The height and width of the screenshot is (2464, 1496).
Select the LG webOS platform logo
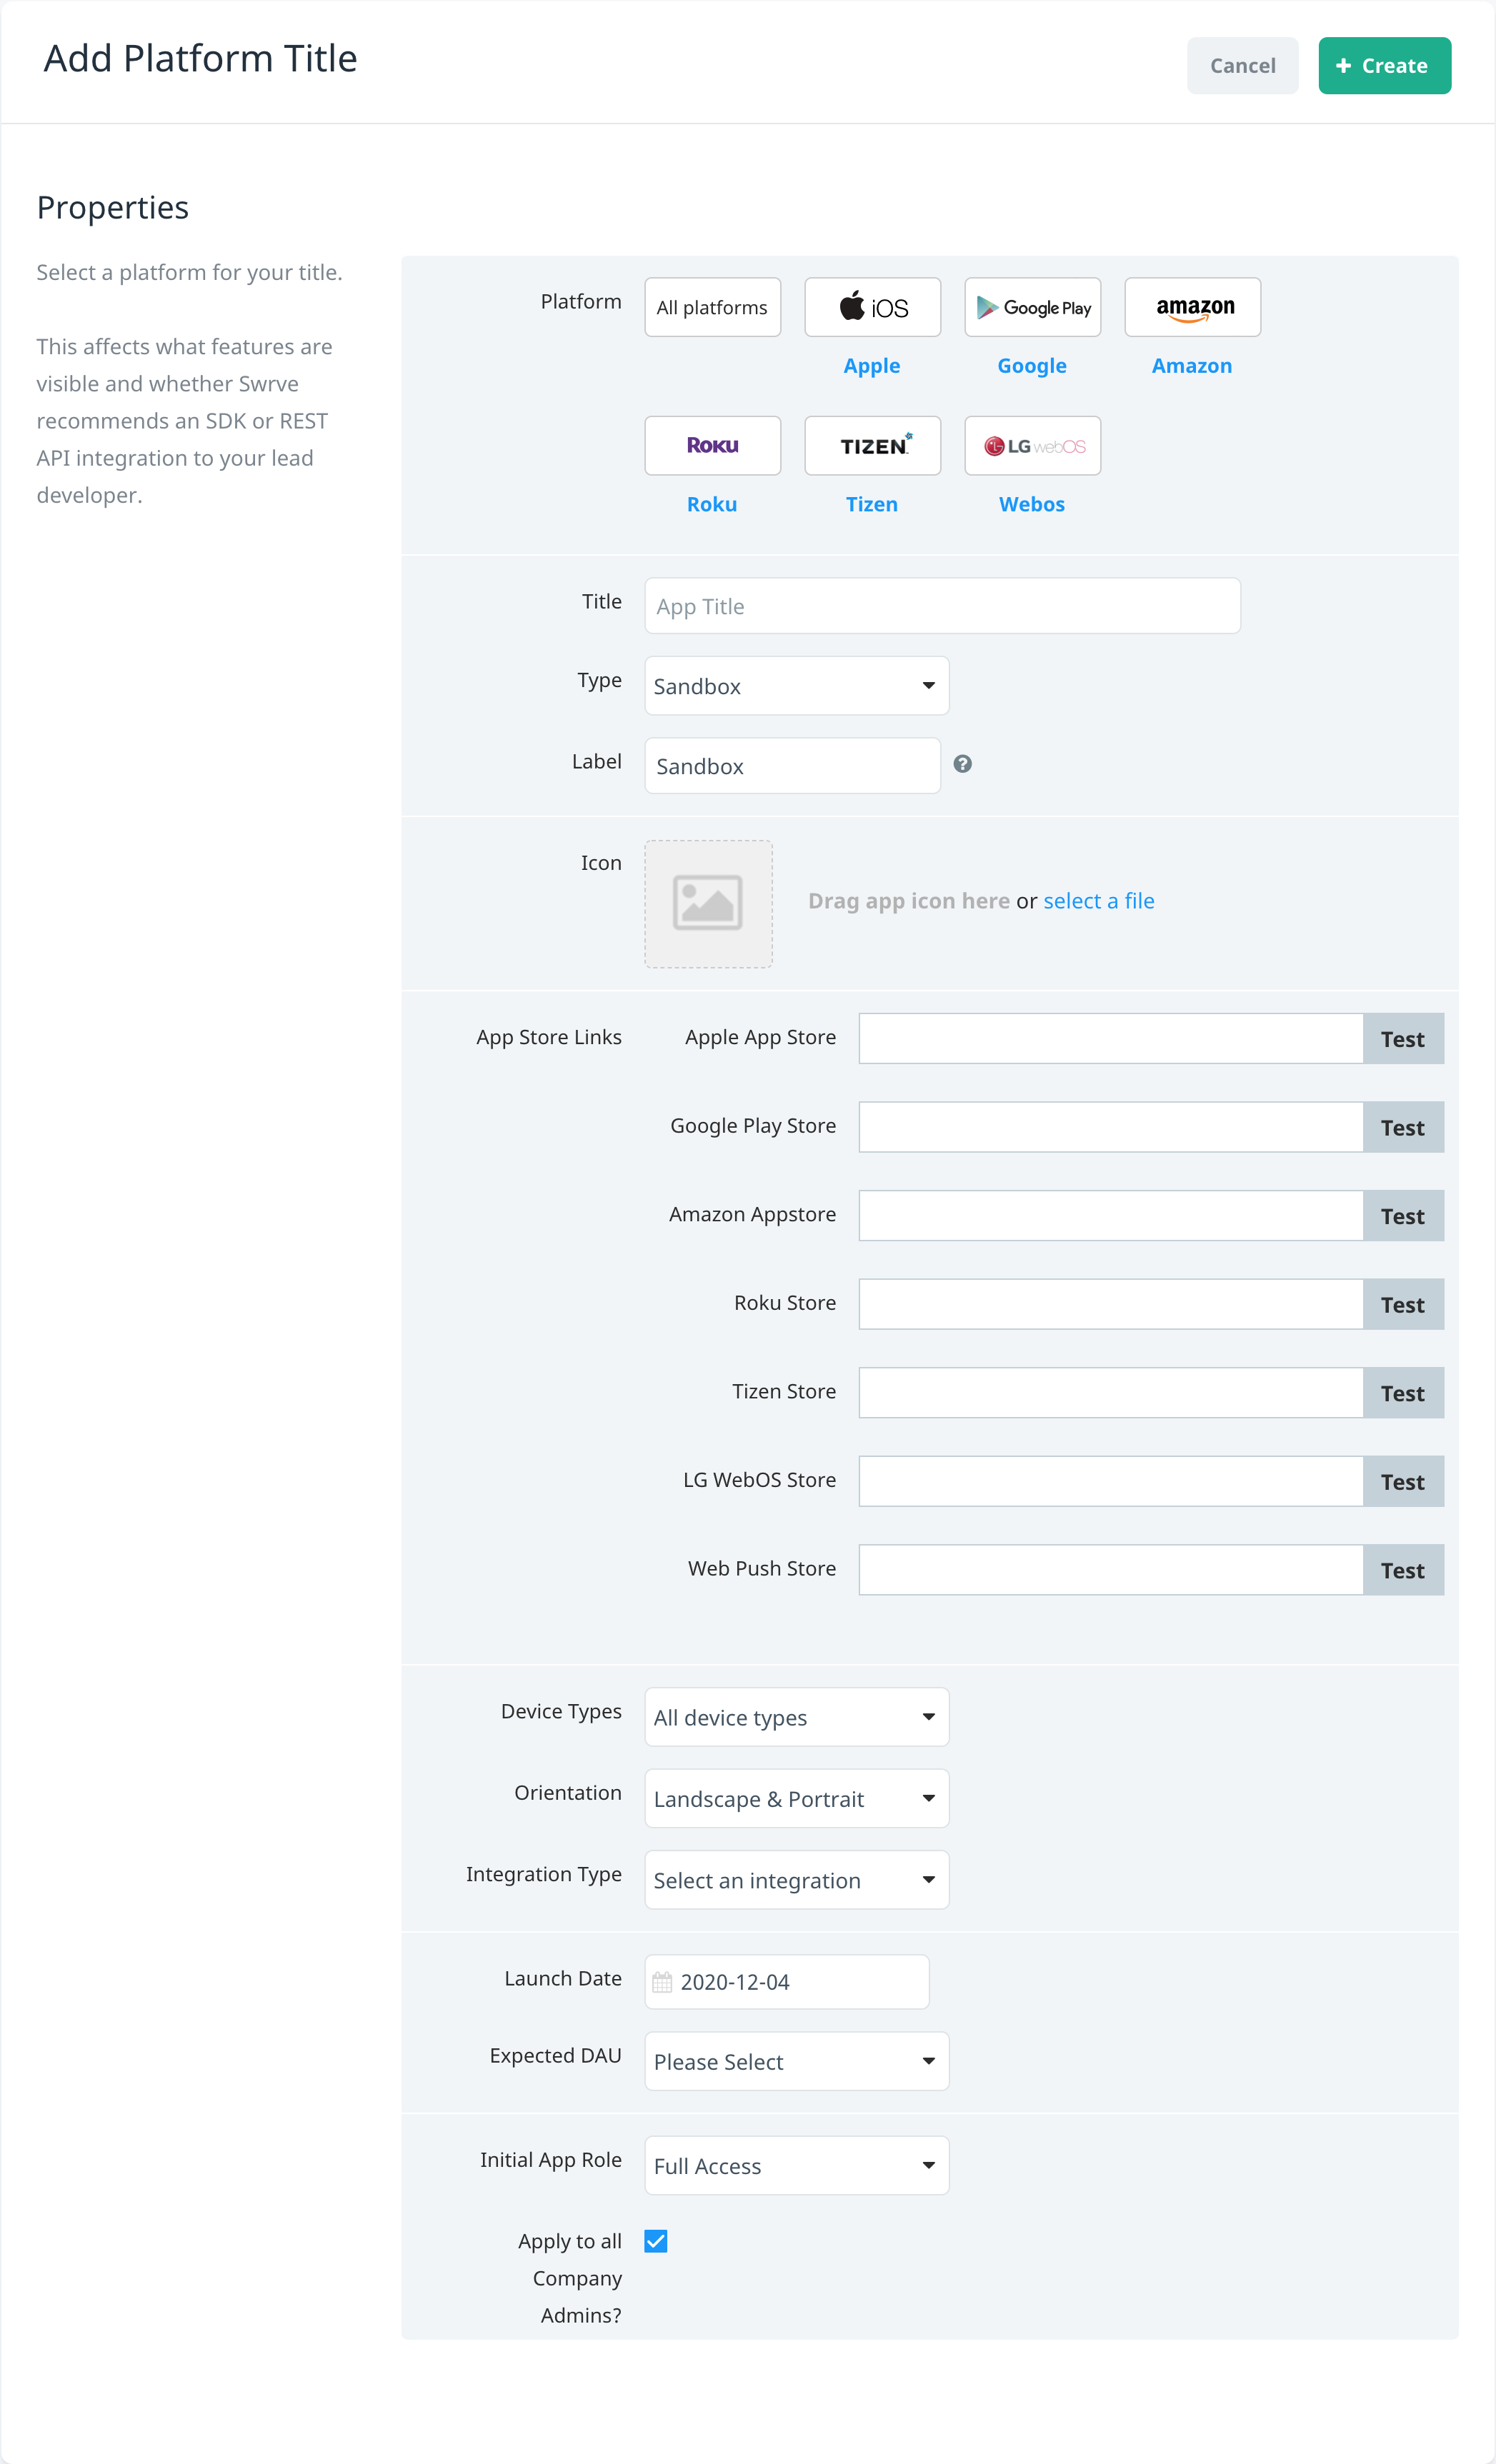click(1032, 446)
